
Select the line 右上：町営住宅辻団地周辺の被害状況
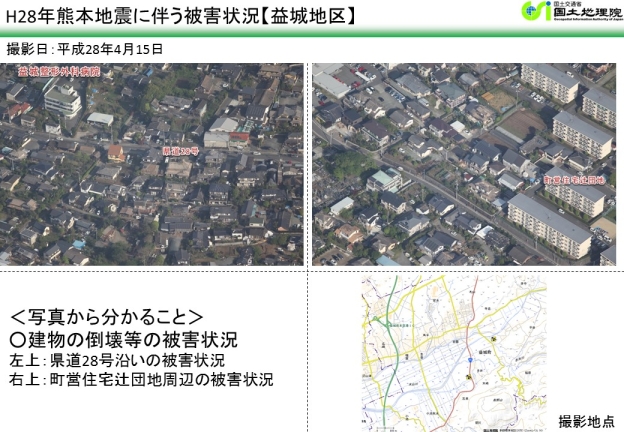click(141, 379)
